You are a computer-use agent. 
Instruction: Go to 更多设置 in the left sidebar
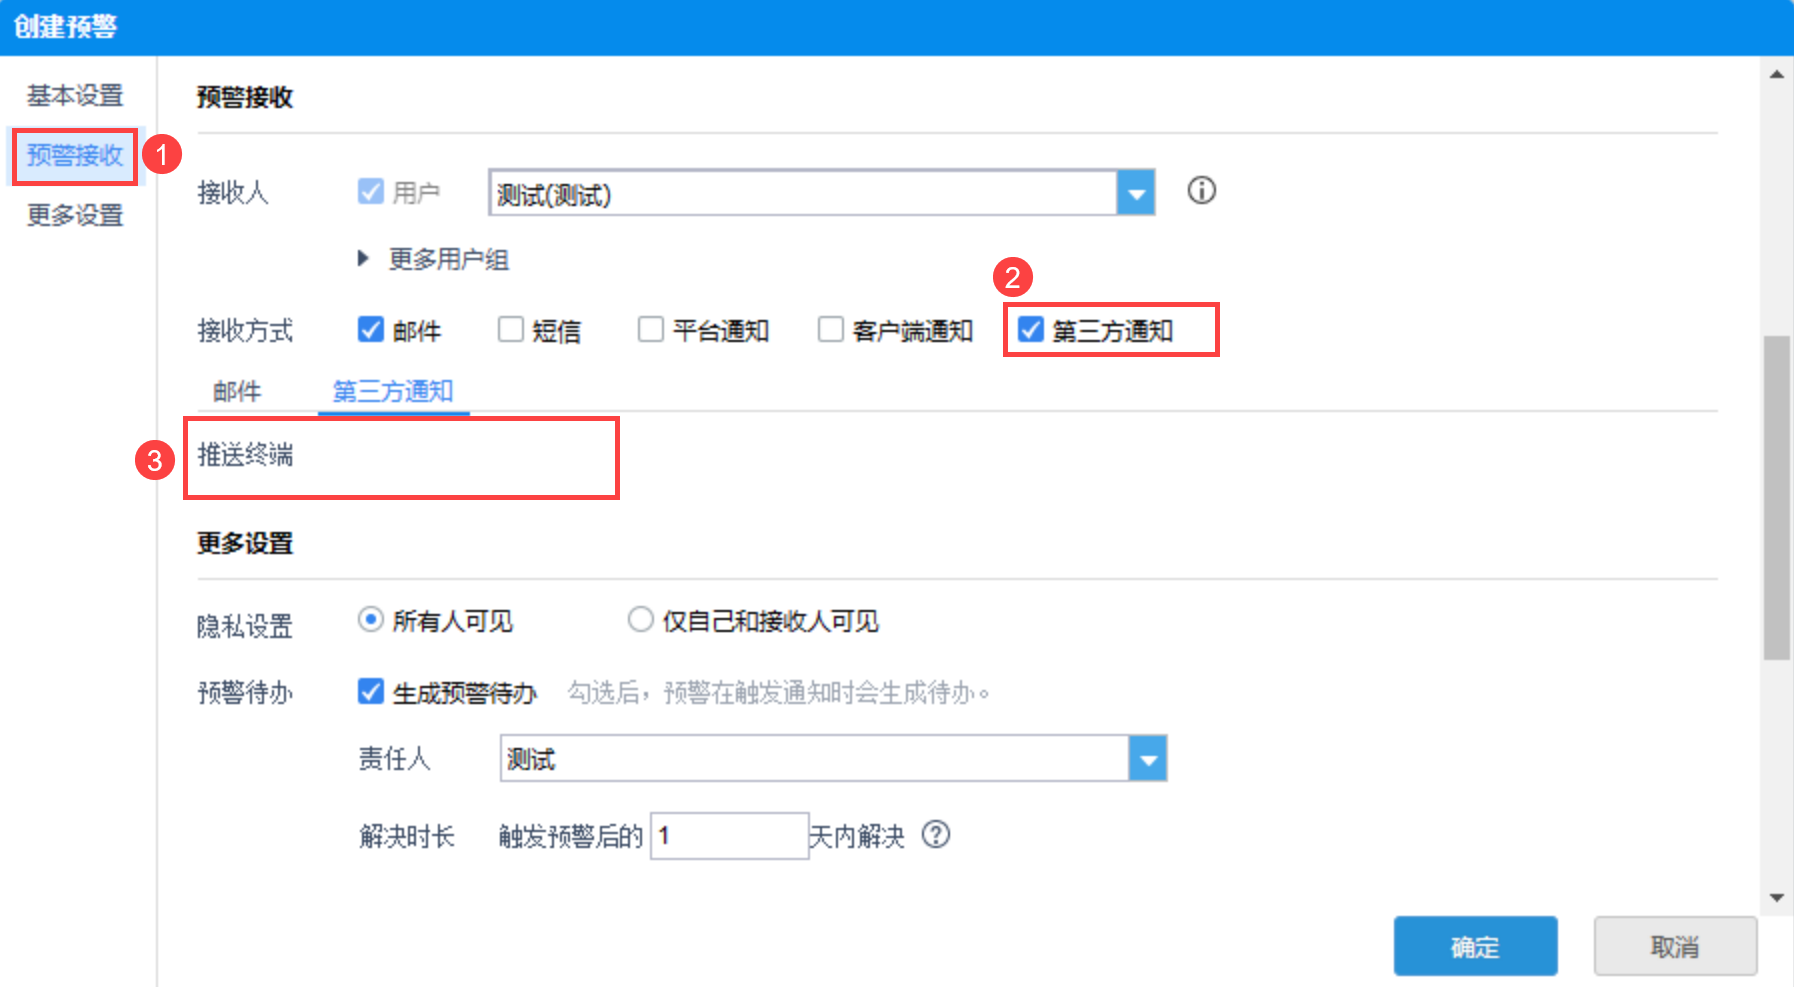[75, 215]
